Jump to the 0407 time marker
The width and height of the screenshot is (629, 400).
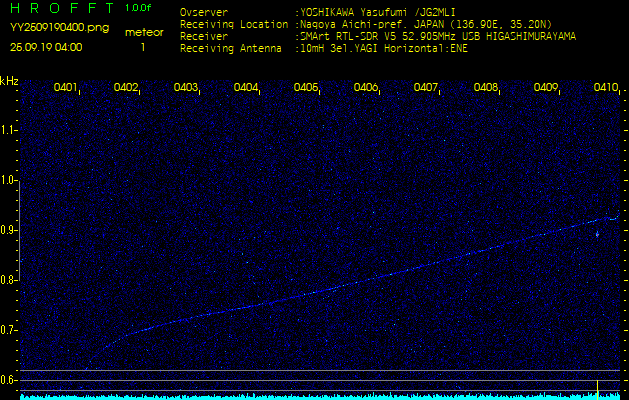click(x=426, y=88)
